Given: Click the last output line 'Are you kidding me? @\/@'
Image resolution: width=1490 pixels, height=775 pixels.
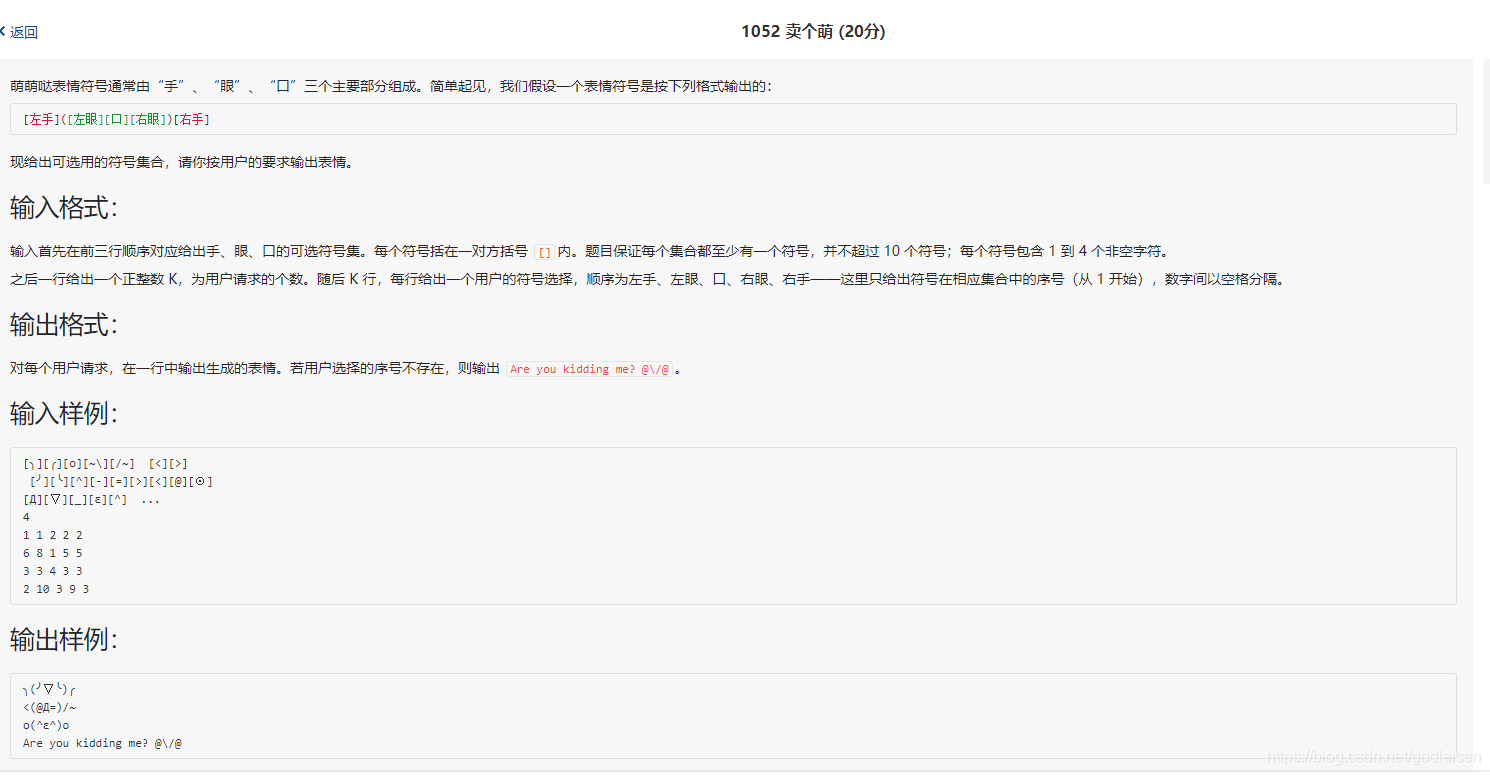Looking at the screenshot, I should click(102, 743).
